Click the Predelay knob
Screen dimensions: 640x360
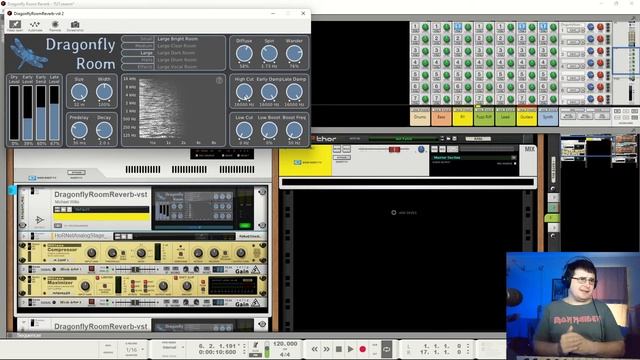(79, 130)
